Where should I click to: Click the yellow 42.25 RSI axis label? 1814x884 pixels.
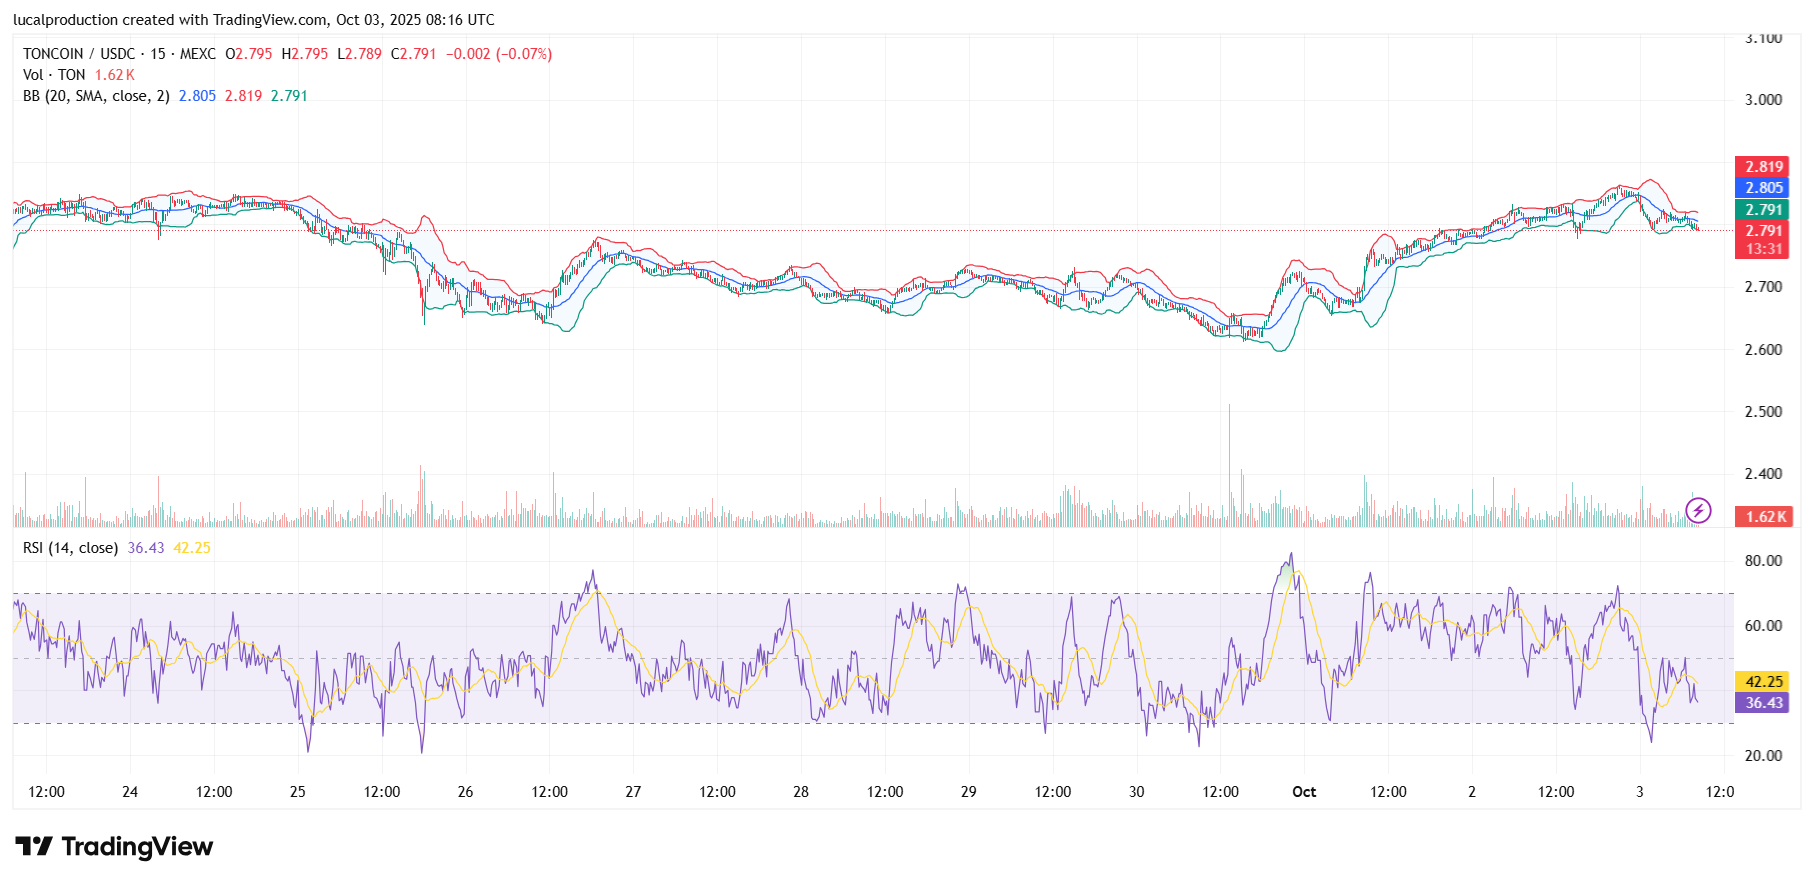(x=1763, y=682)
